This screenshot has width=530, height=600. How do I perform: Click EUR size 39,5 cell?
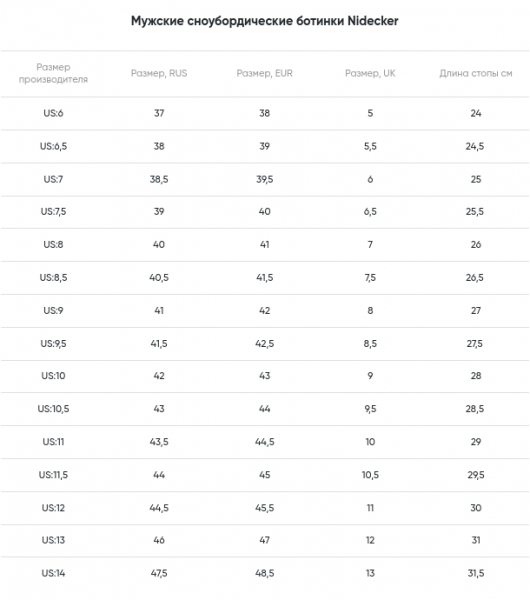264,179
